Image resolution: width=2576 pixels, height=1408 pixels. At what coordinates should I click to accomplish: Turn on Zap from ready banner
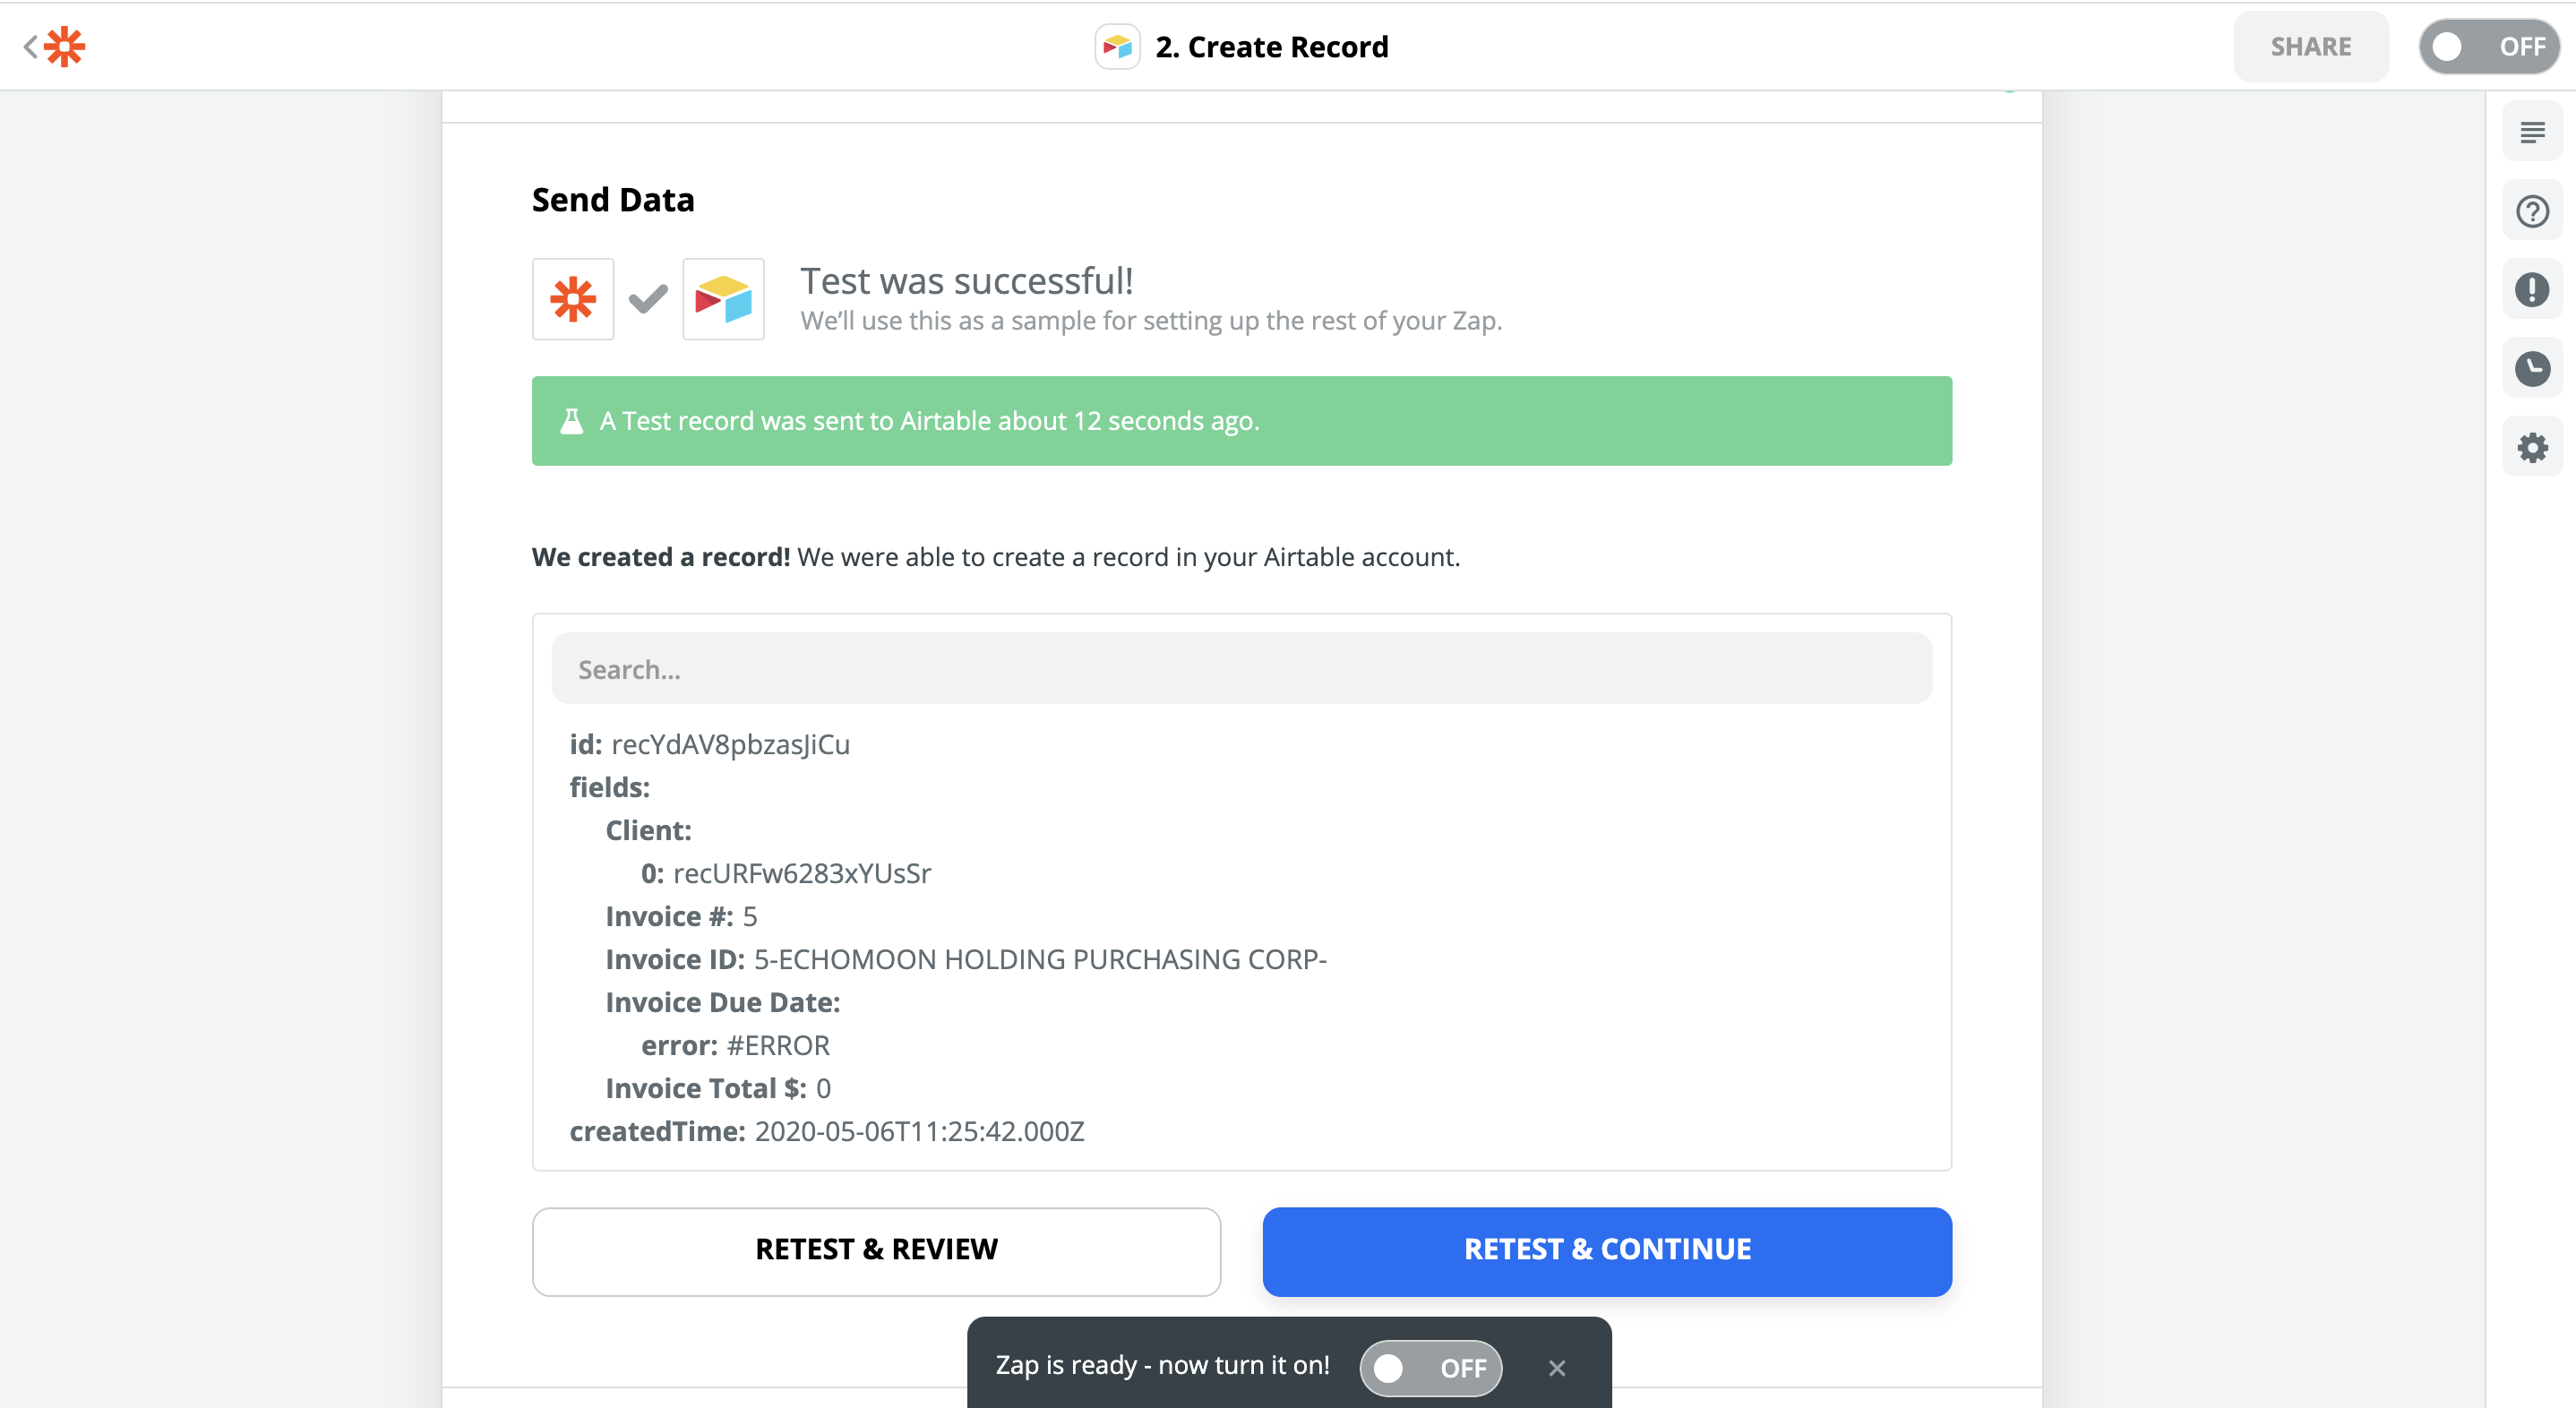coord(1429,1367)
